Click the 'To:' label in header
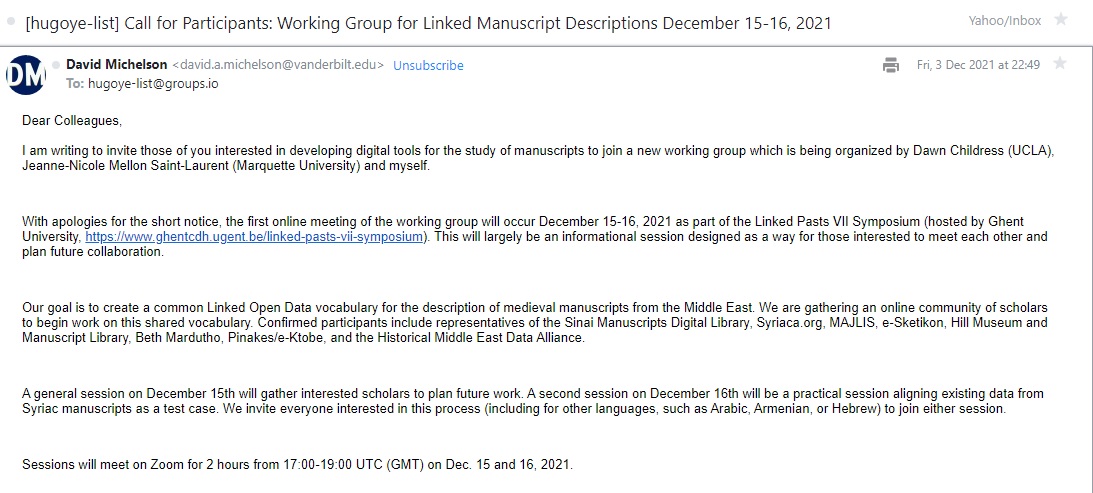The height and width of the screenshot is (493, 1093). coord(75,83)
